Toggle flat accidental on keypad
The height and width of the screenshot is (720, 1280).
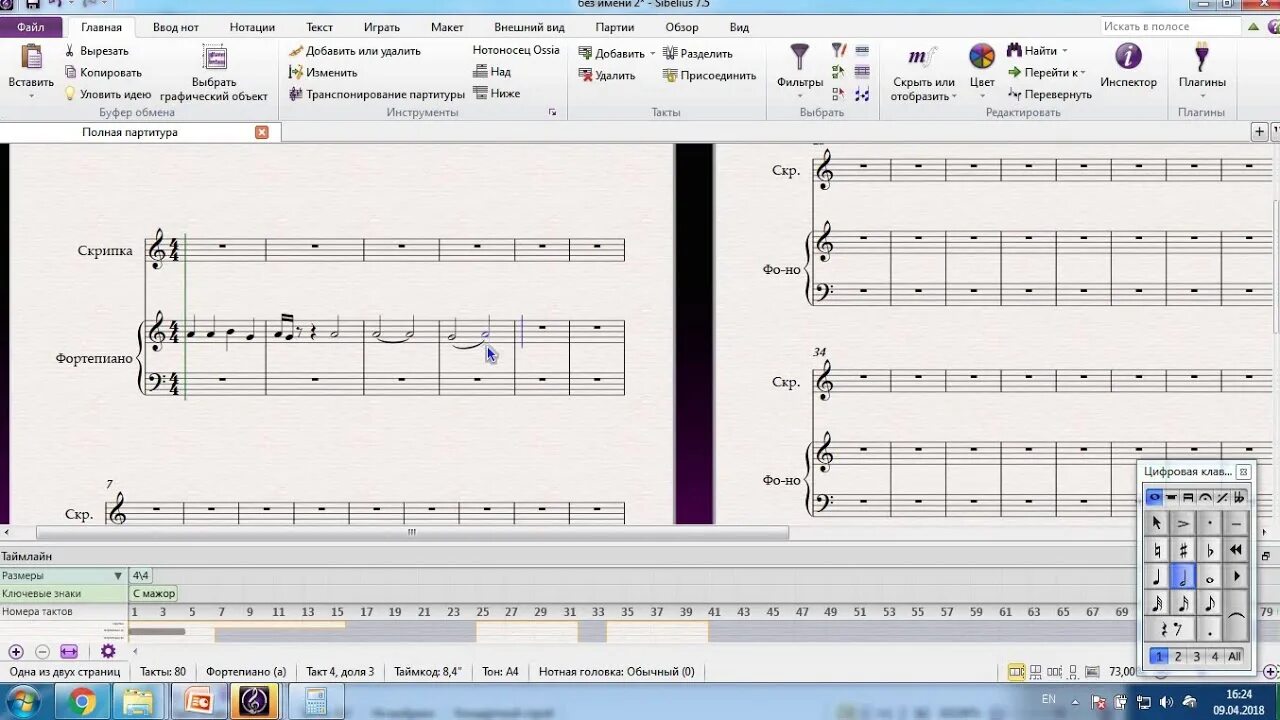pyautogui.click(x=1210, y=550)
